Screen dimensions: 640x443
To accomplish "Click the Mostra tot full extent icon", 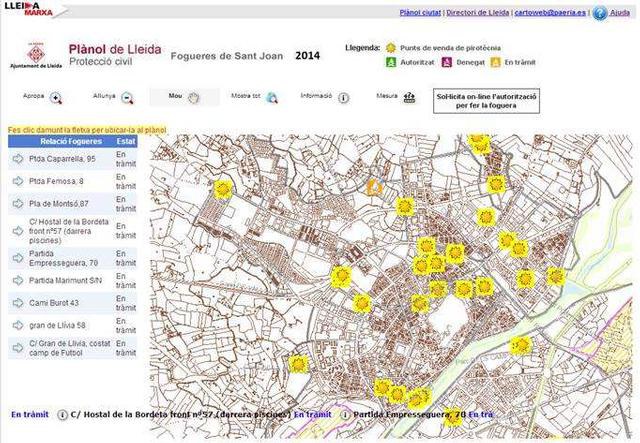I will (269, 98).
